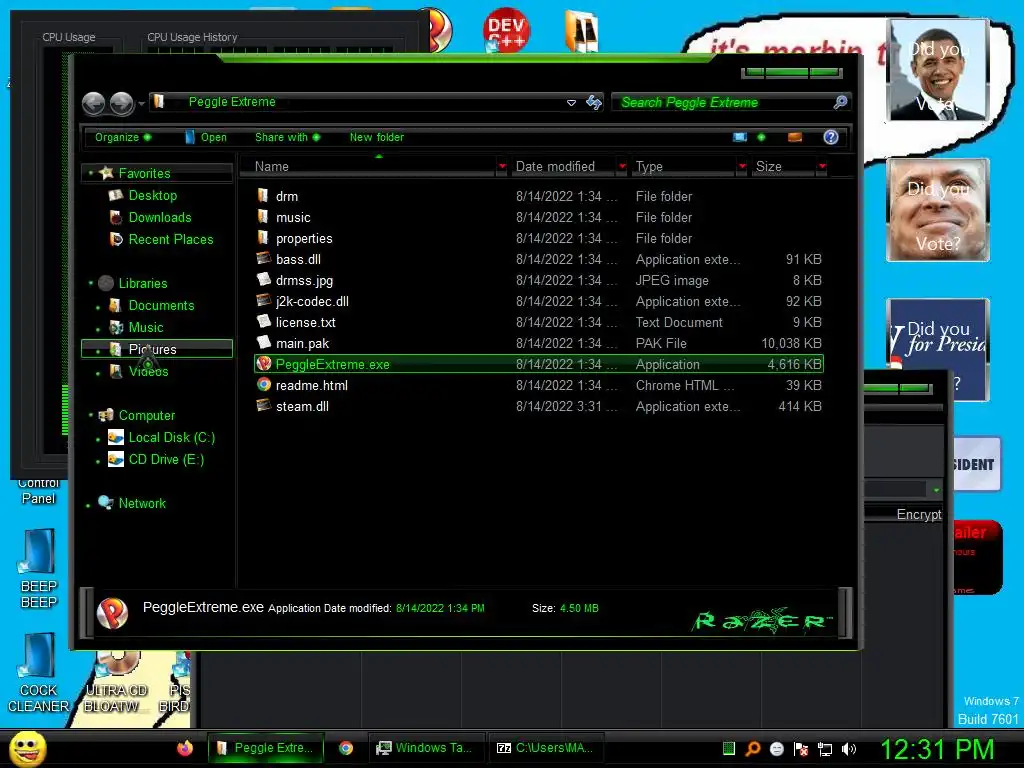Viewport: 1024px width, 768px height.
Task: Refresh the Peggle Extreme folder view
Action: (x=594, y=102)
